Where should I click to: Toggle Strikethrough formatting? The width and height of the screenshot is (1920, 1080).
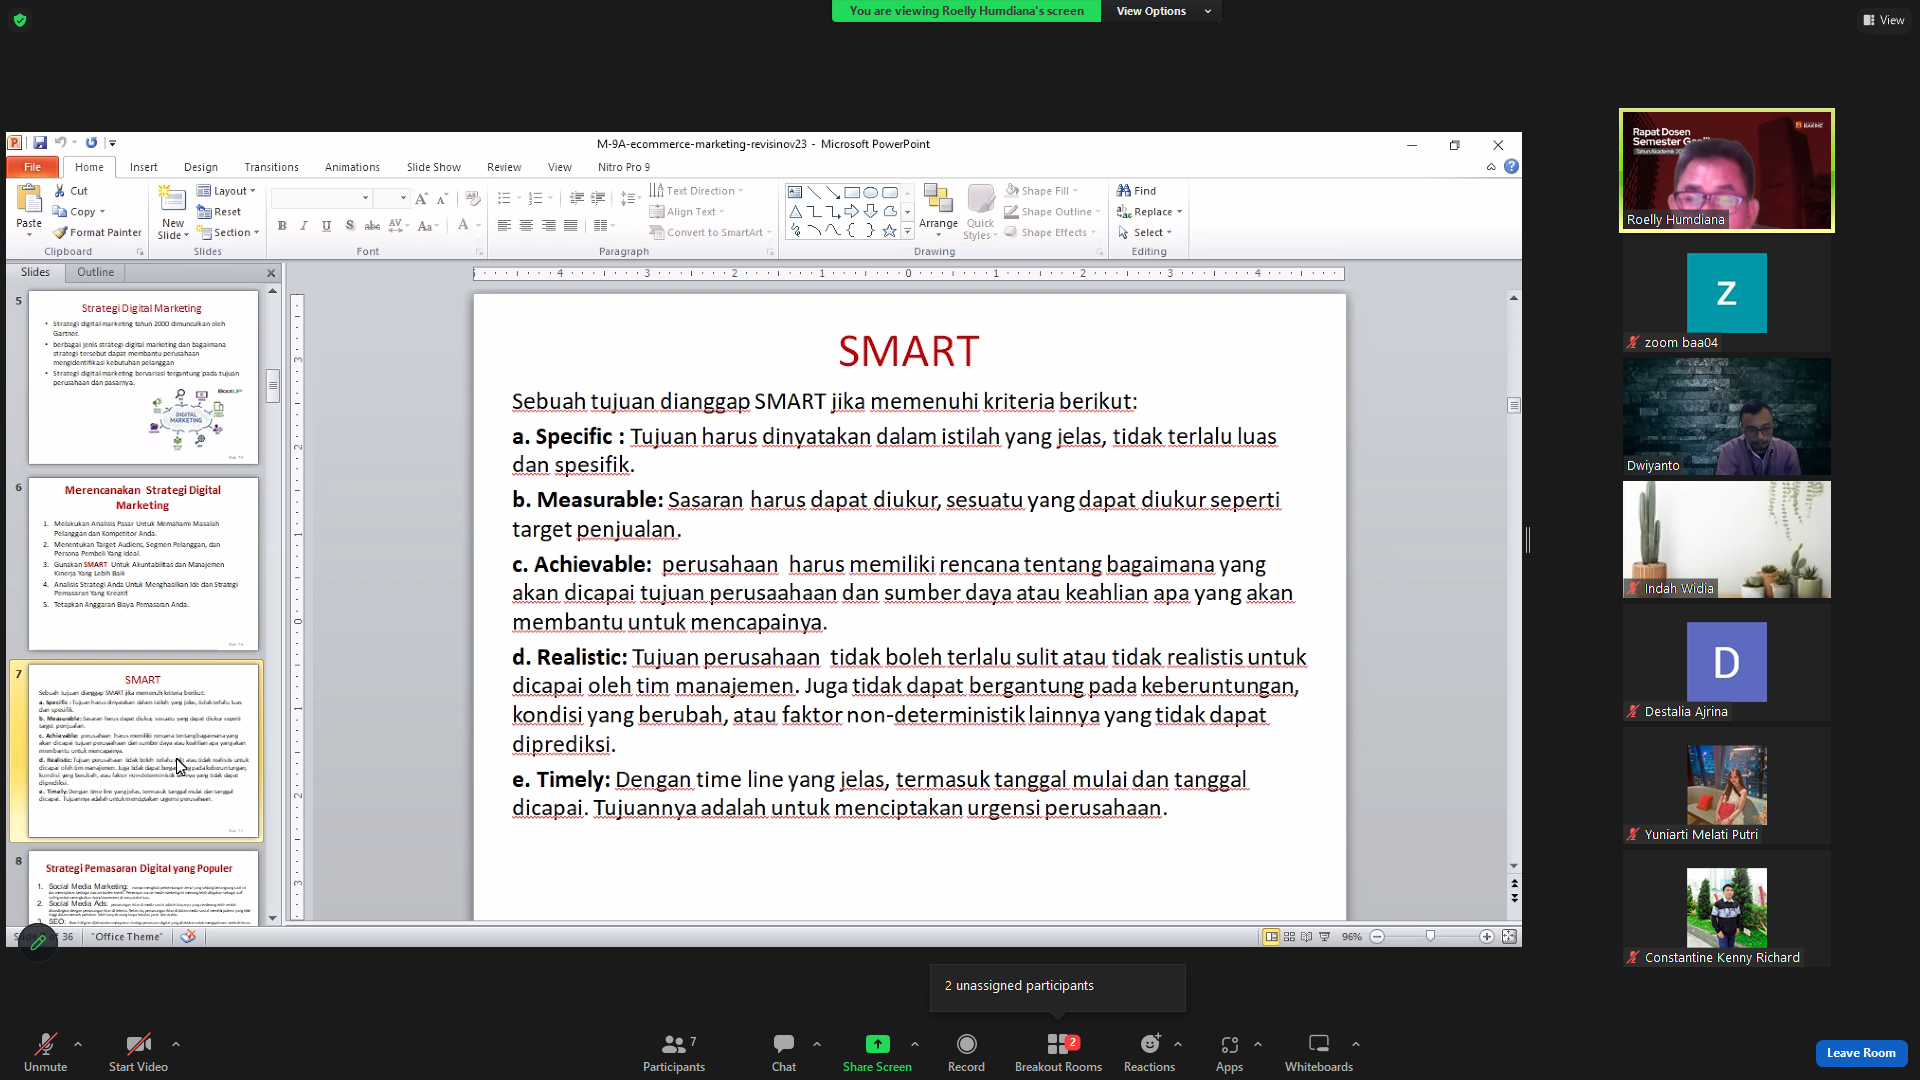point(372,226)
